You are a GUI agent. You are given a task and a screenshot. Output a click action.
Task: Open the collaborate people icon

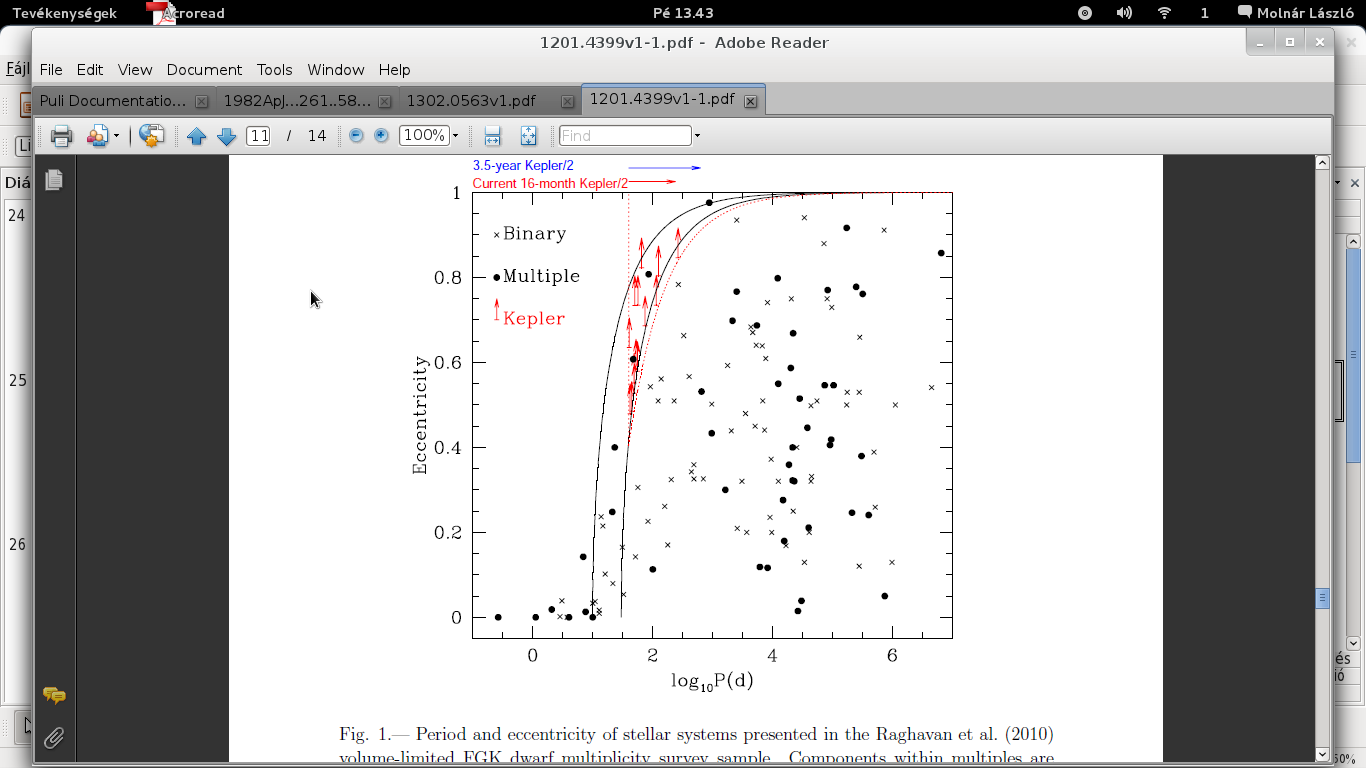[x=98, y=136]
